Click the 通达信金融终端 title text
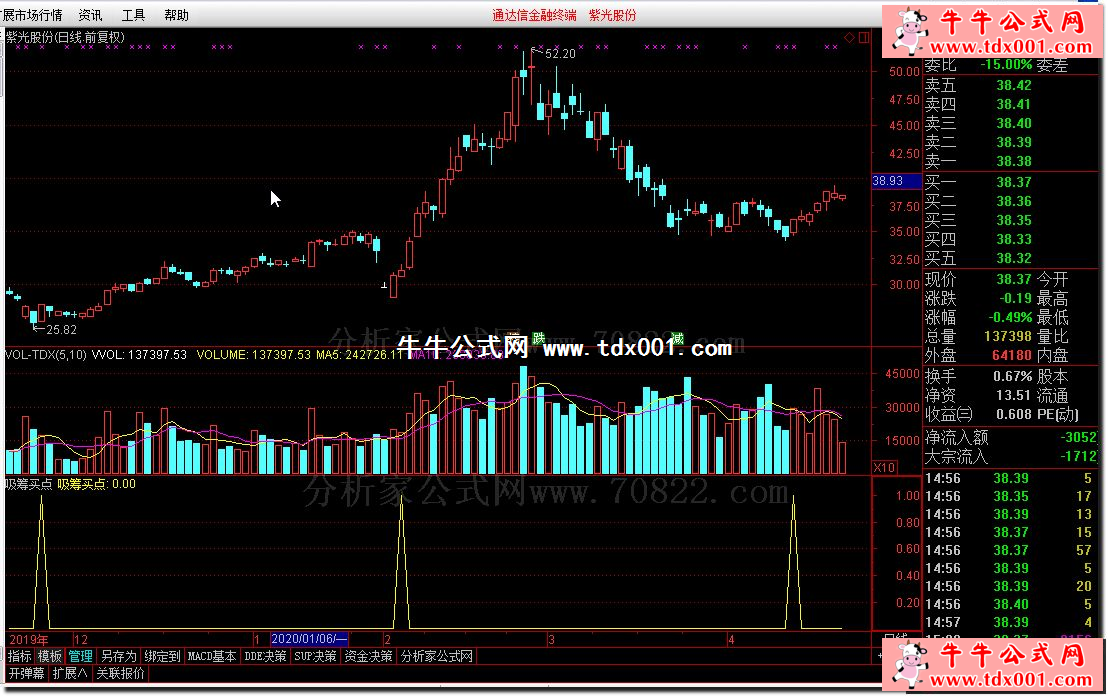The width and height of the screenshot is (1108, 696). pos(534,15)
